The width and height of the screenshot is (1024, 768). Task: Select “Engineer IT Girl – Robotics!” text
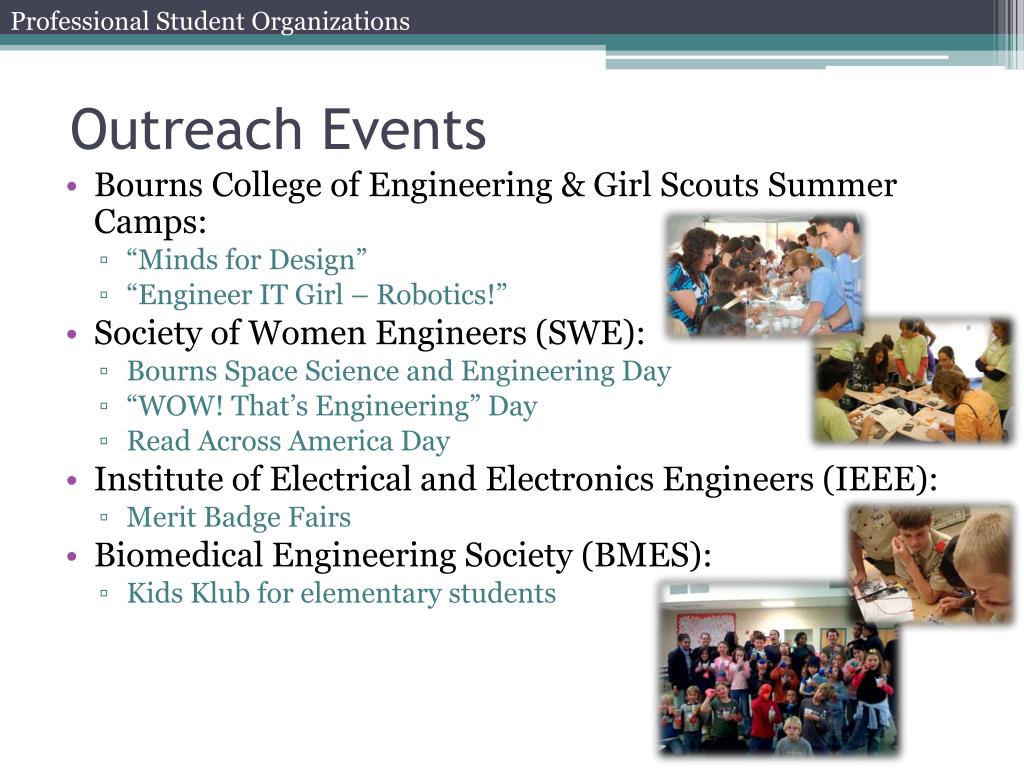[x=316, y=295]
